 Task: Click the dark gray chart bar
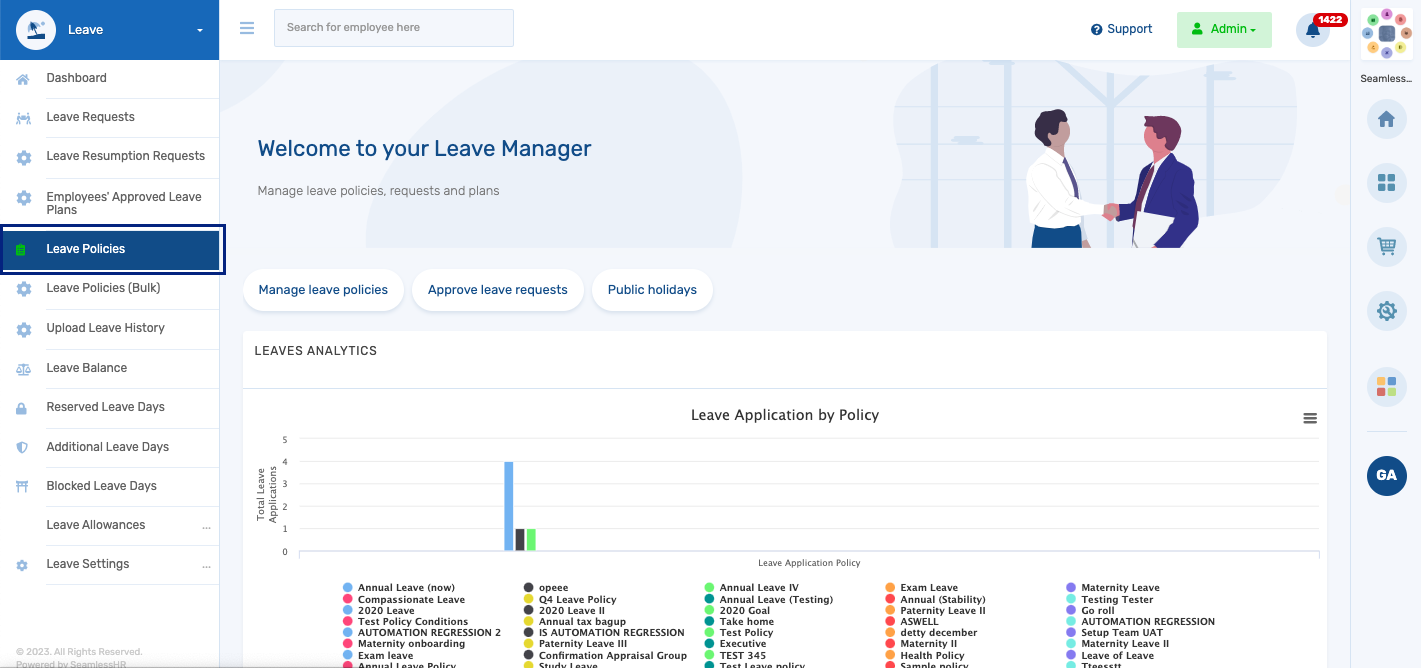coord(520,539)
